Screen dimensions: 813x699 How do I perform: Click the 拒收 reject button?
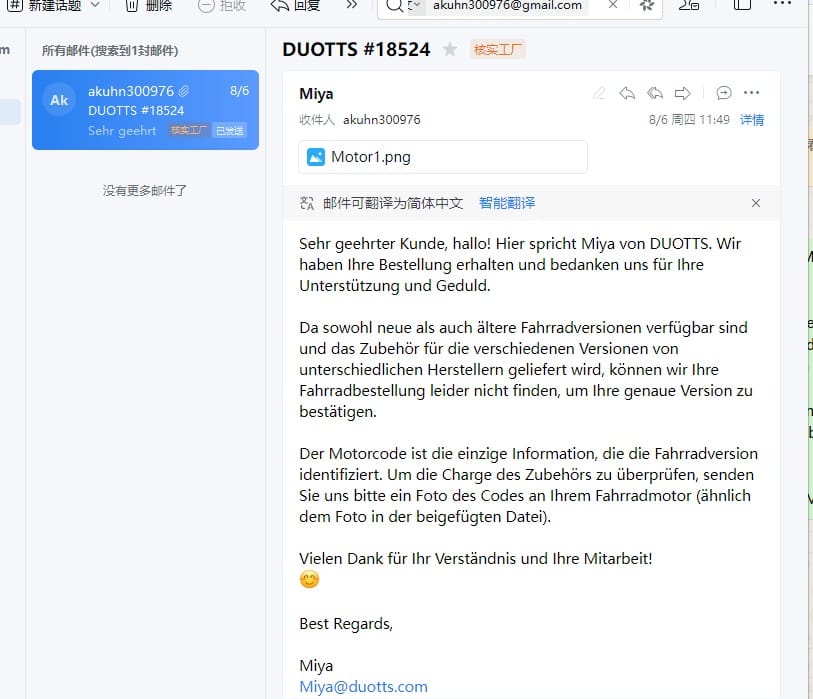click(222, 6)
